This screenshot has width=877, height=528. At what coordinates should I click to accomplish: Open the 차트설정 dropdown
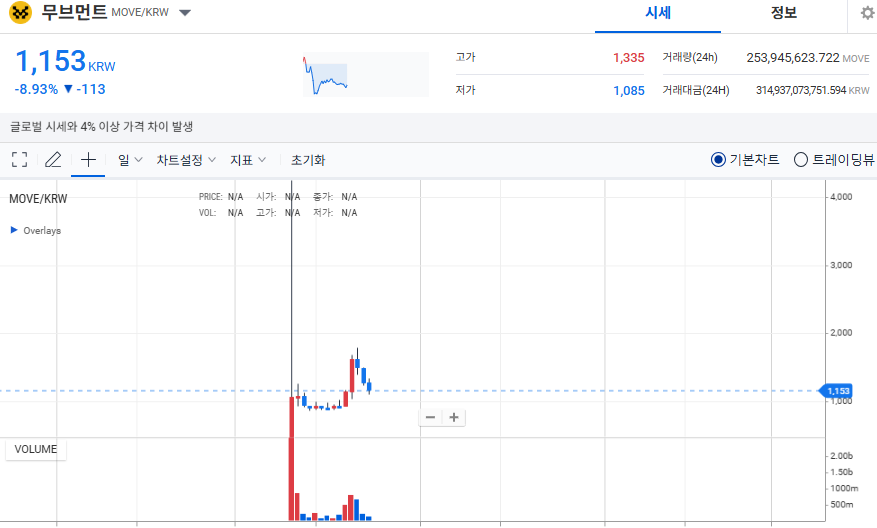186,160
